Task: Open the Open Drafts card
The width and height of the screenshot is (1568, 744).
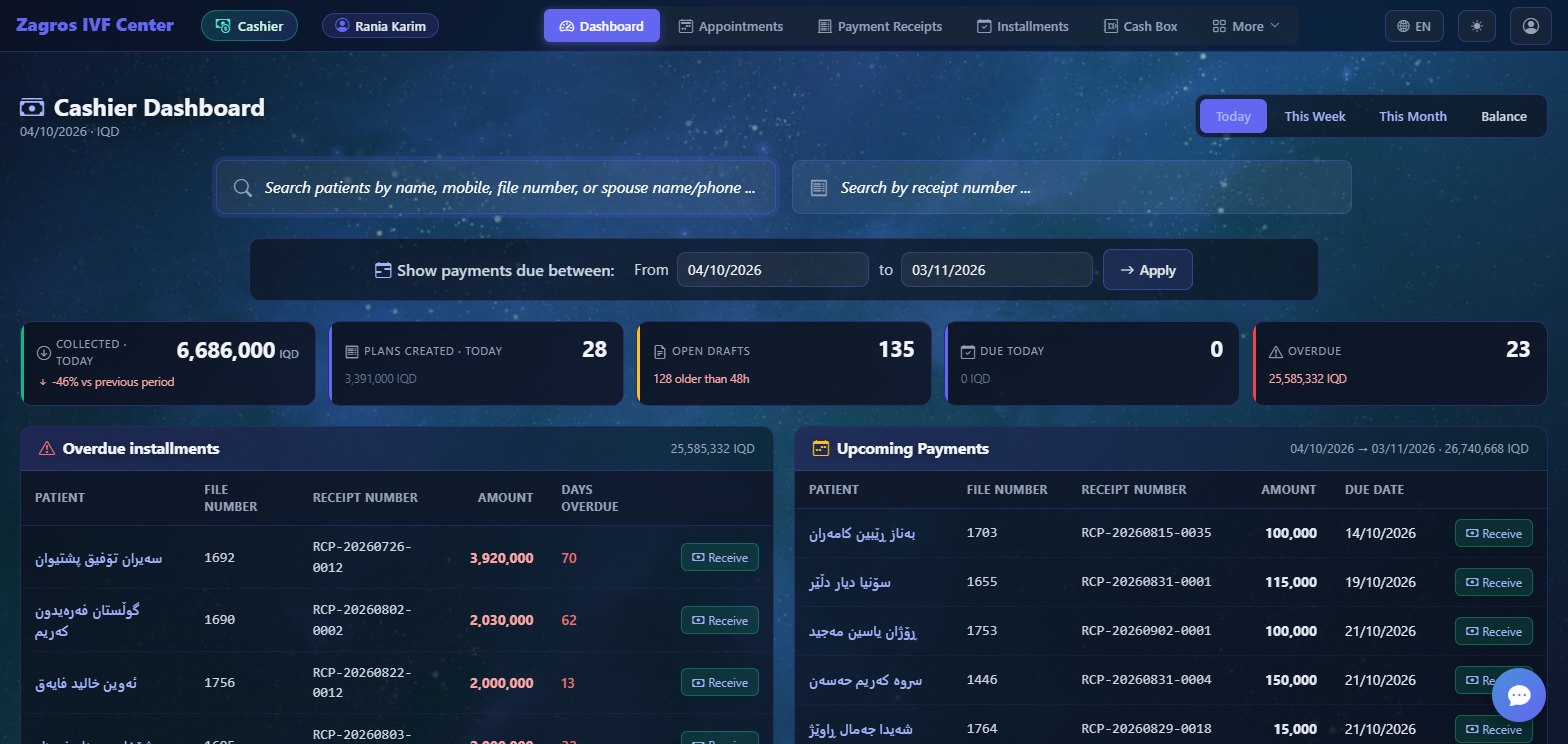Action: 784,363
